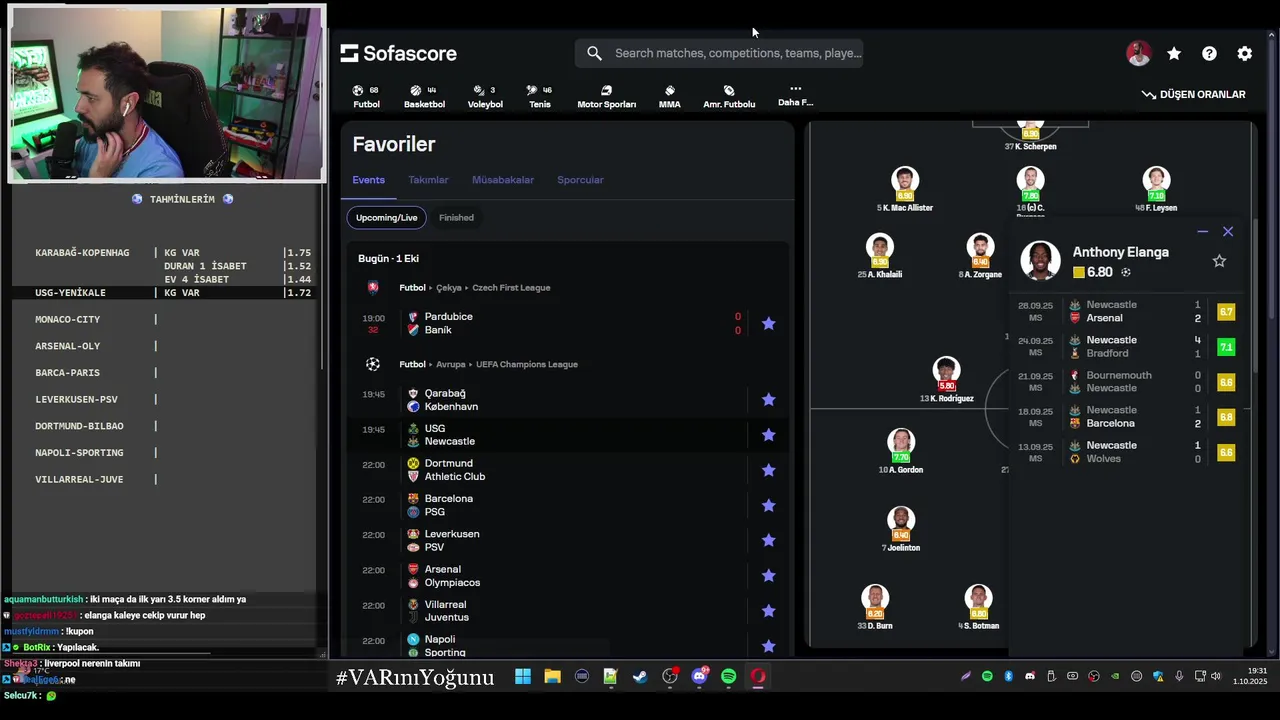Select the USG-YENİKALE prediction row
The height and width of the screenshot is (720, 1280).
click(165, 292)
